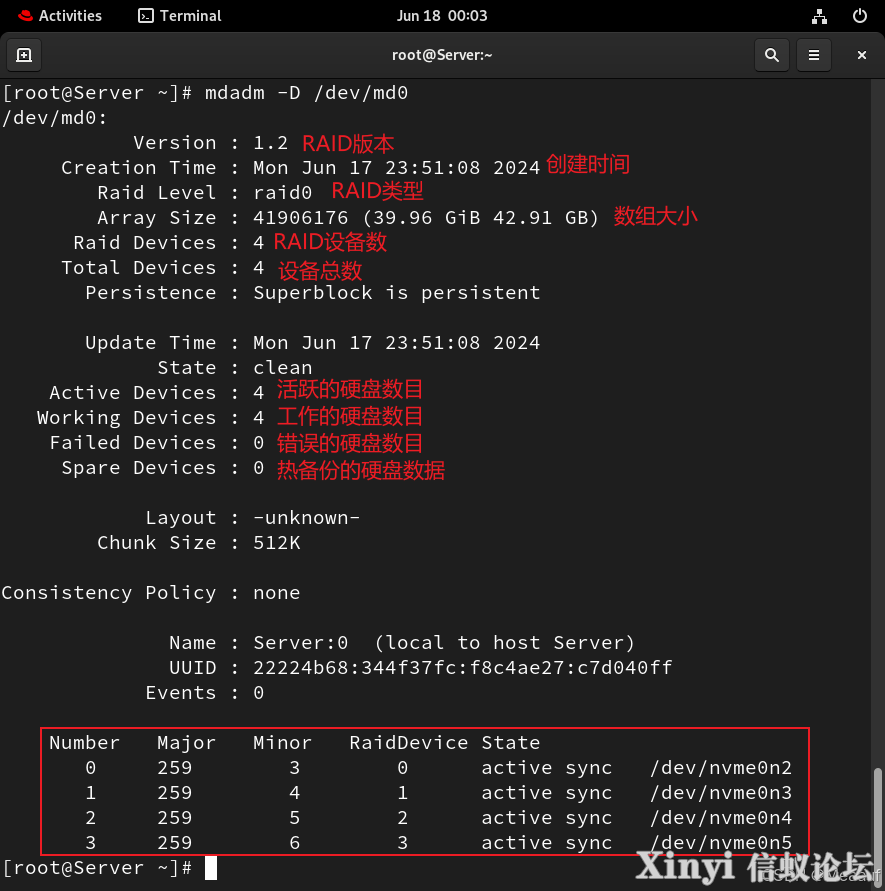Click the 'Spare Devices' label
This screenshot has height=891, width=885.
(139, 468)
